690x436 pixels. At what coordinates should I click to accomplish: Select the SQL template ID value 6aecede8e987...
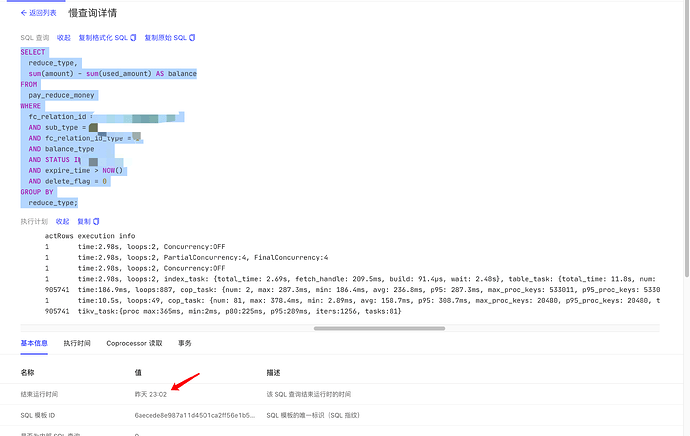[x=195, y=415]
